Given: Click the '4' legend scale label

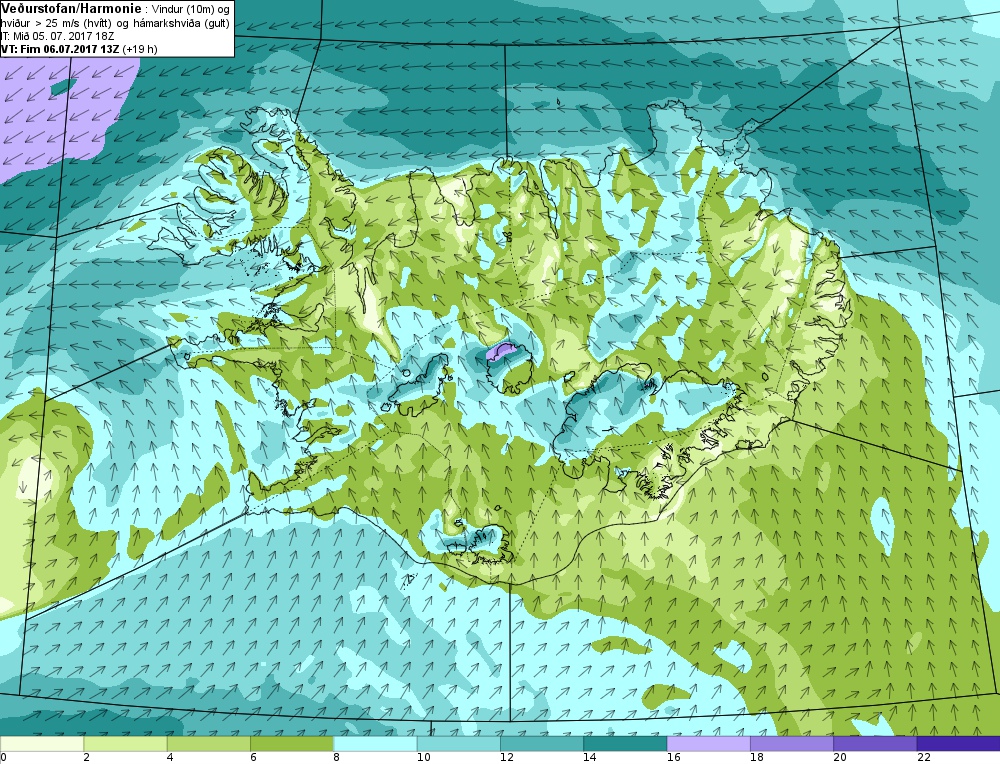Looking at the screenshot, I should (x=170, y=758).
